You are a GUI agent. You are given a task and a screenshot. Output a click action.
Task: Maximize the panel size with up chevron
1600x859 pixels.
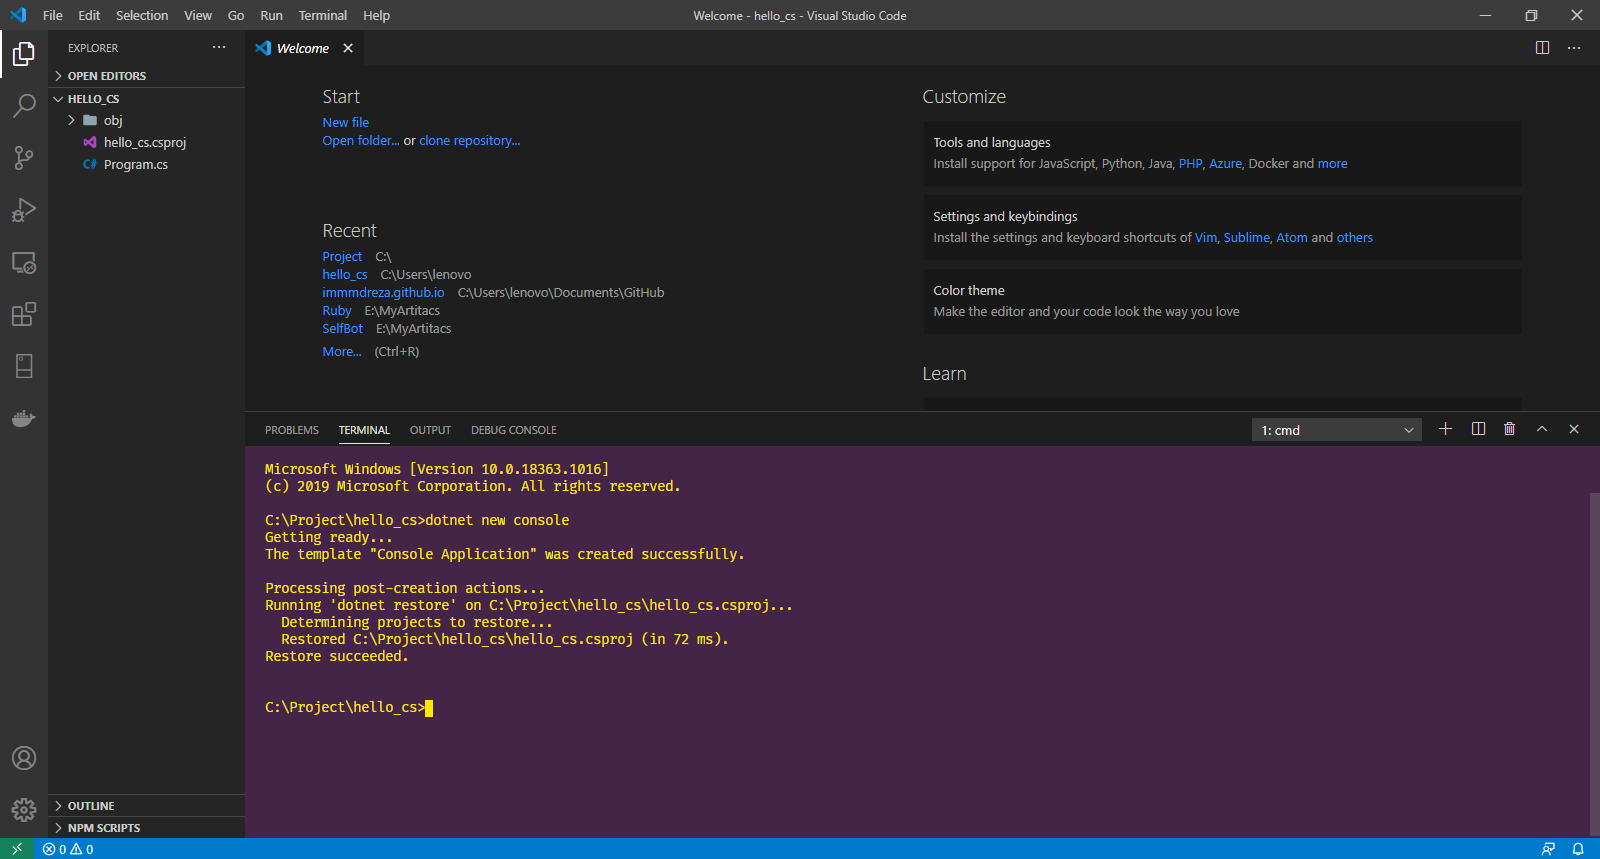[1542, 429]
